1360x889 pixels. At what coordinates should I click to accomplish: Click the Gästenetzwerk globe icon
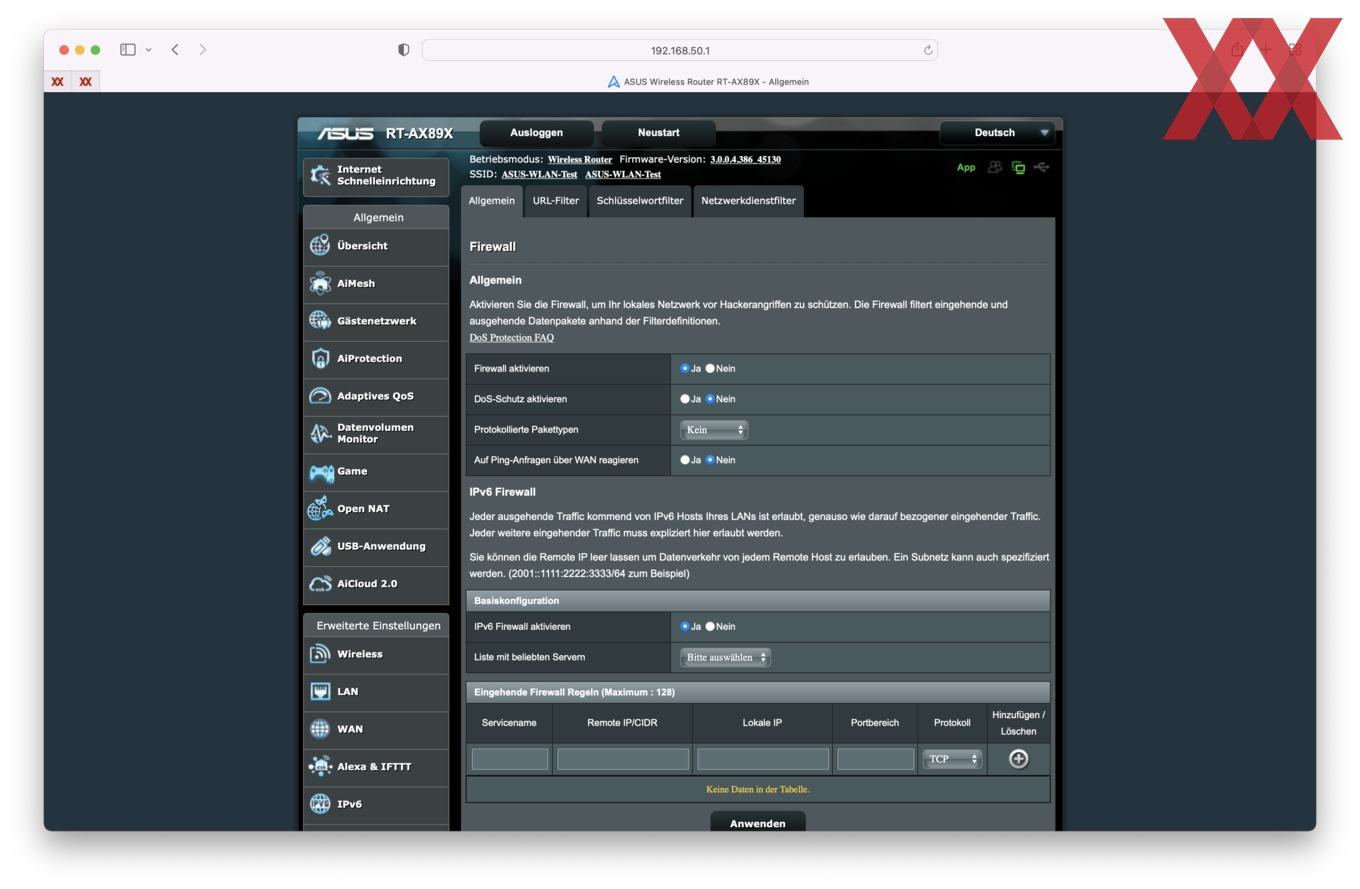320,320
